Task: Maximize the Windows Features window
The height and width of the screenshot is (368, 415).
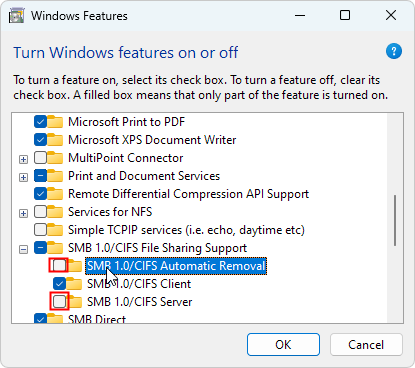Action: pyautogui.click(x=345, y=15)
